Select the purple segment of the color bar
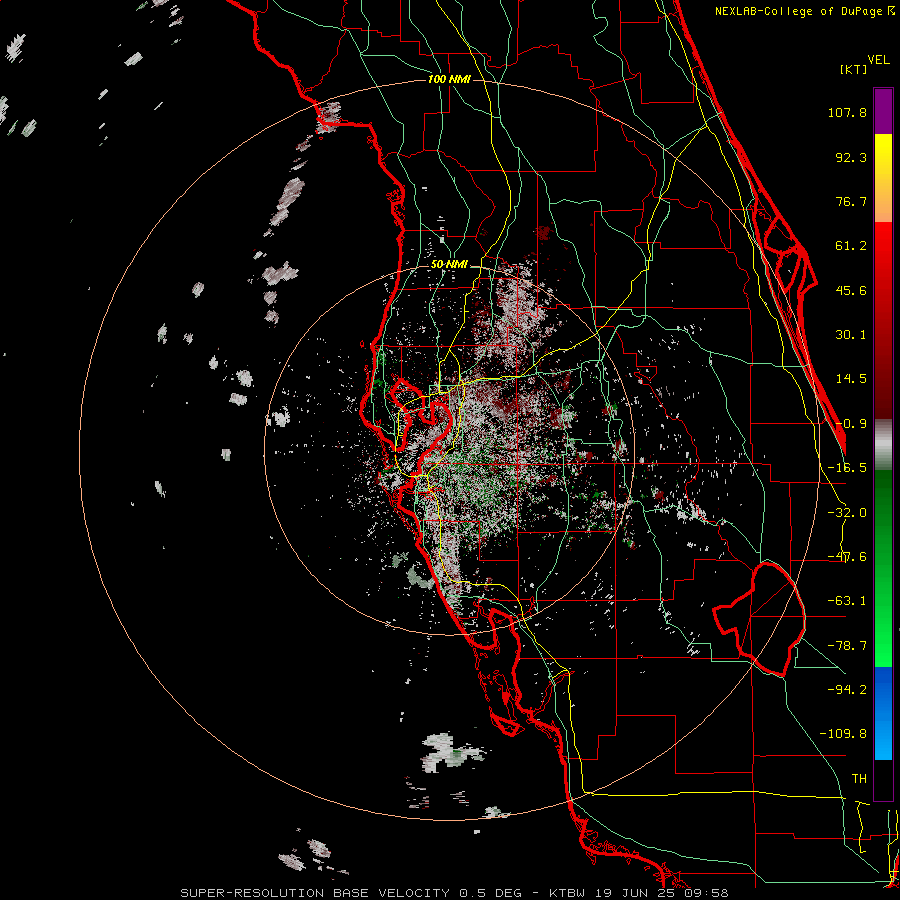The image size is (900, 900). (x=883, y=111)
